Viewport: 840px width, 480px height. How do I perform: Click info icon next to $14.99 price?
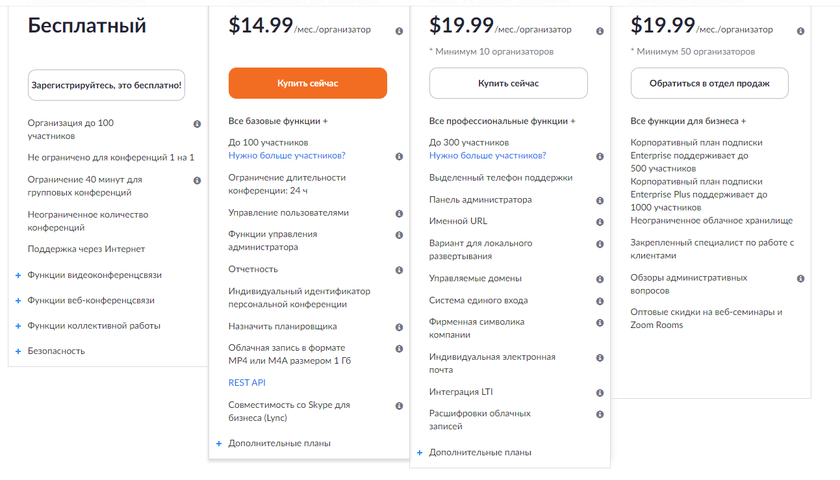pos(399,31)
